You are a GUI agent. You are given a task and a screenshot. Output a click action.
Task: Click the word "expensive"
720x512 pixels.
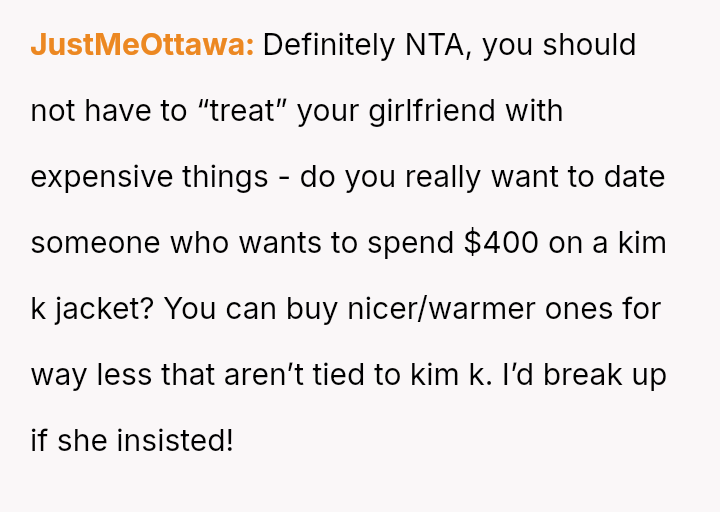click(100, 177)
